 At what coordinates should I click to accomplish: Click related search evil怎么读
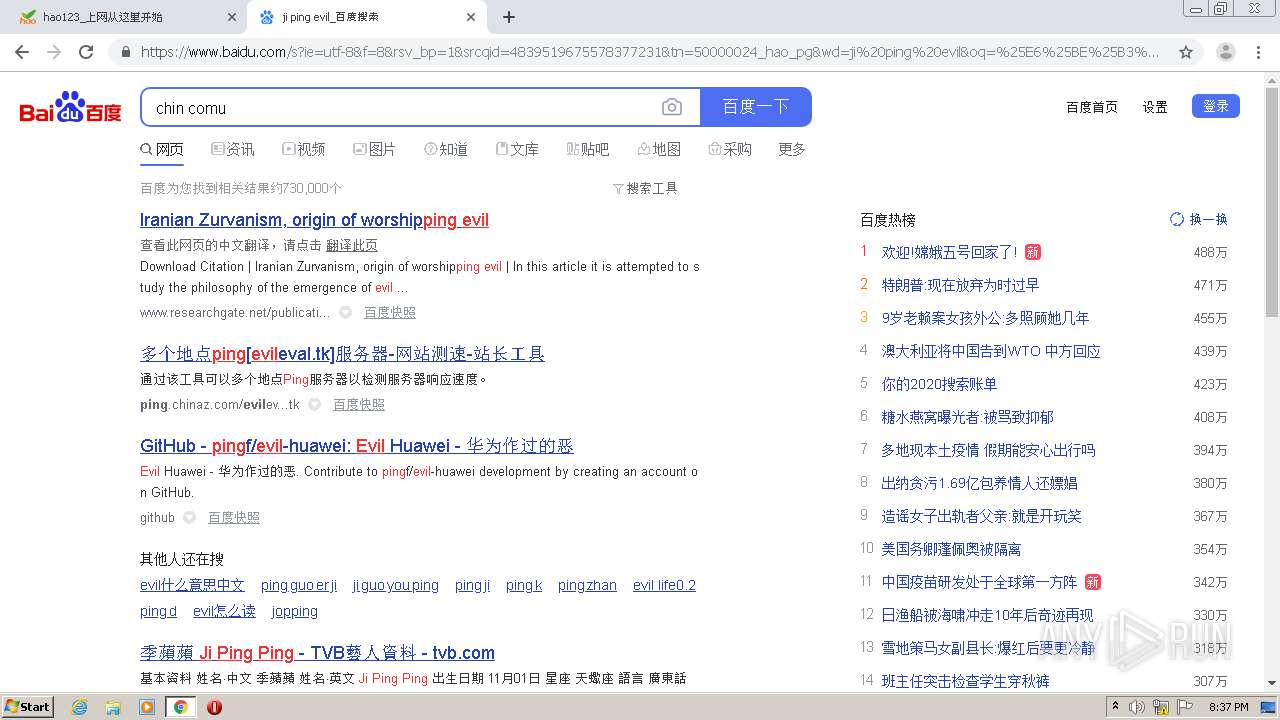pos(224,611)
